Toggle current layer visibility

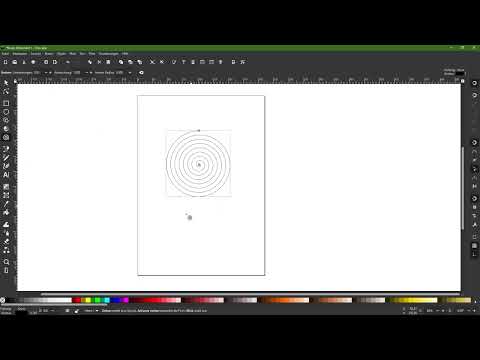click(x=67, y=311)
